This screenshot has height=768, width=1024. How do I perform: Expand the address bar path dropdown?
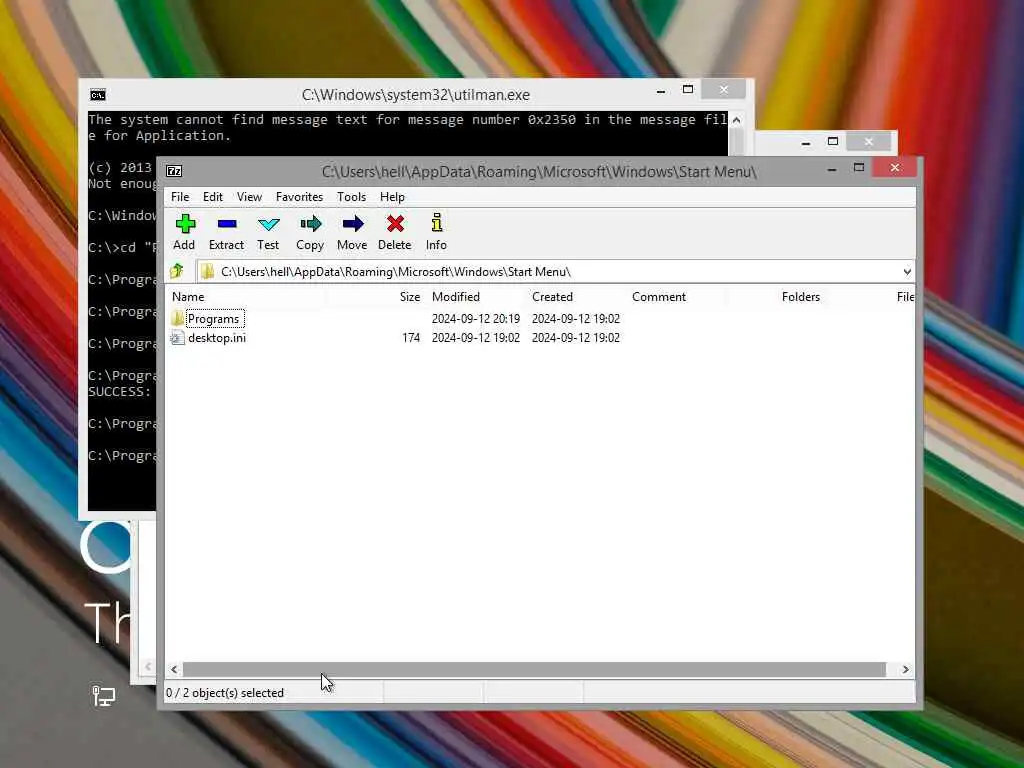coord(906,272)
